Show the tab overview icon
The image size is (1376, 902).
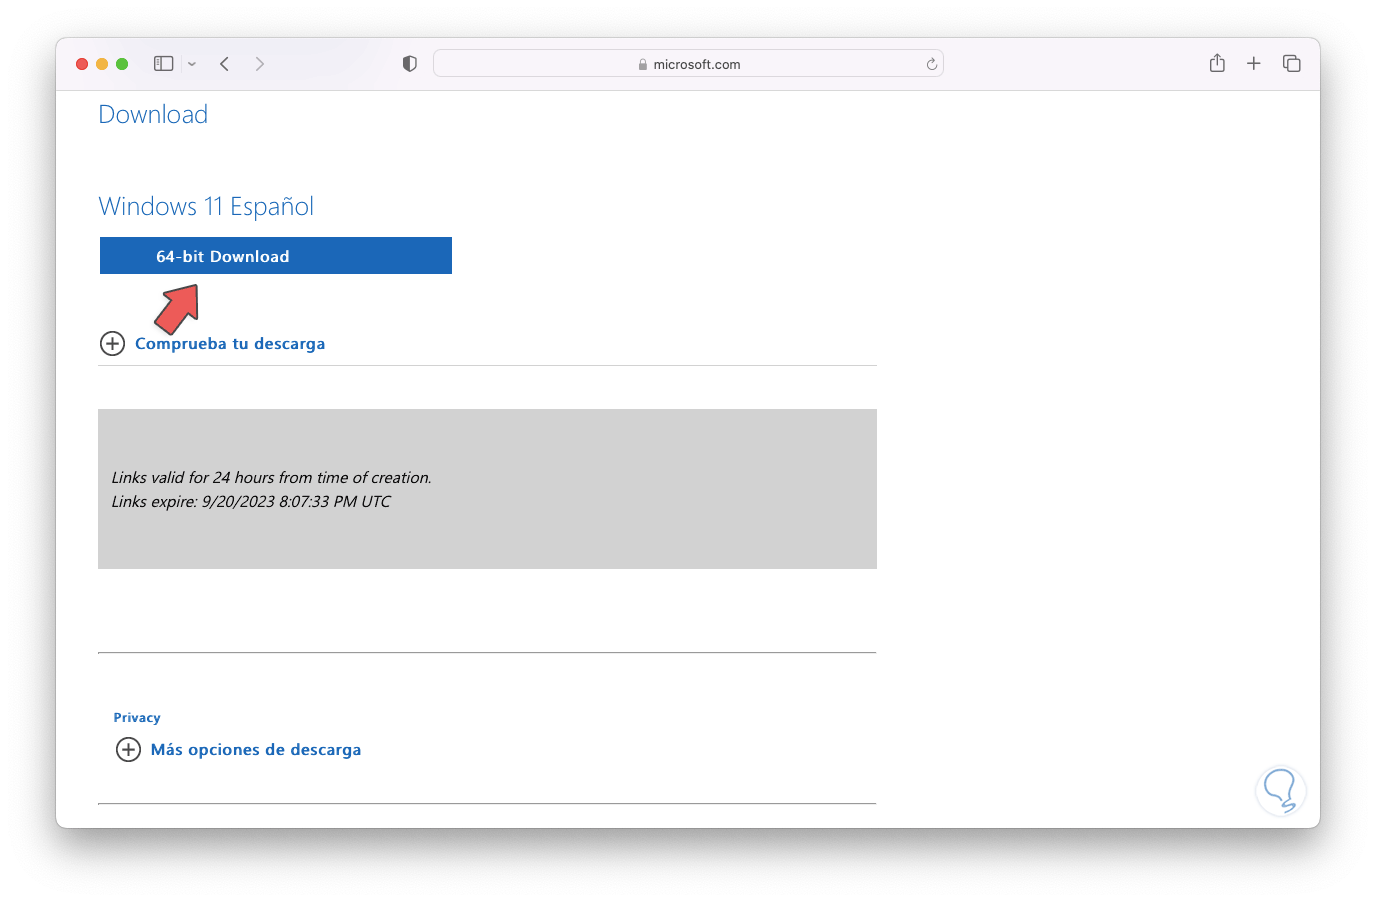pos(1292,64)
